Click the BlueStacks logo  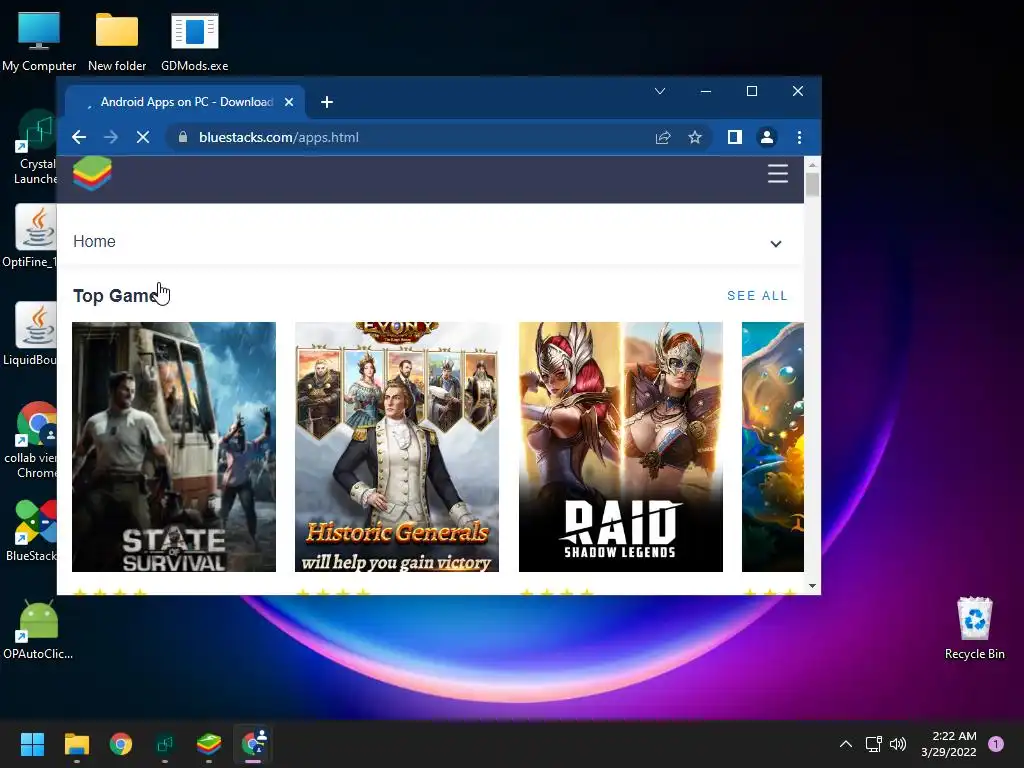92,174
